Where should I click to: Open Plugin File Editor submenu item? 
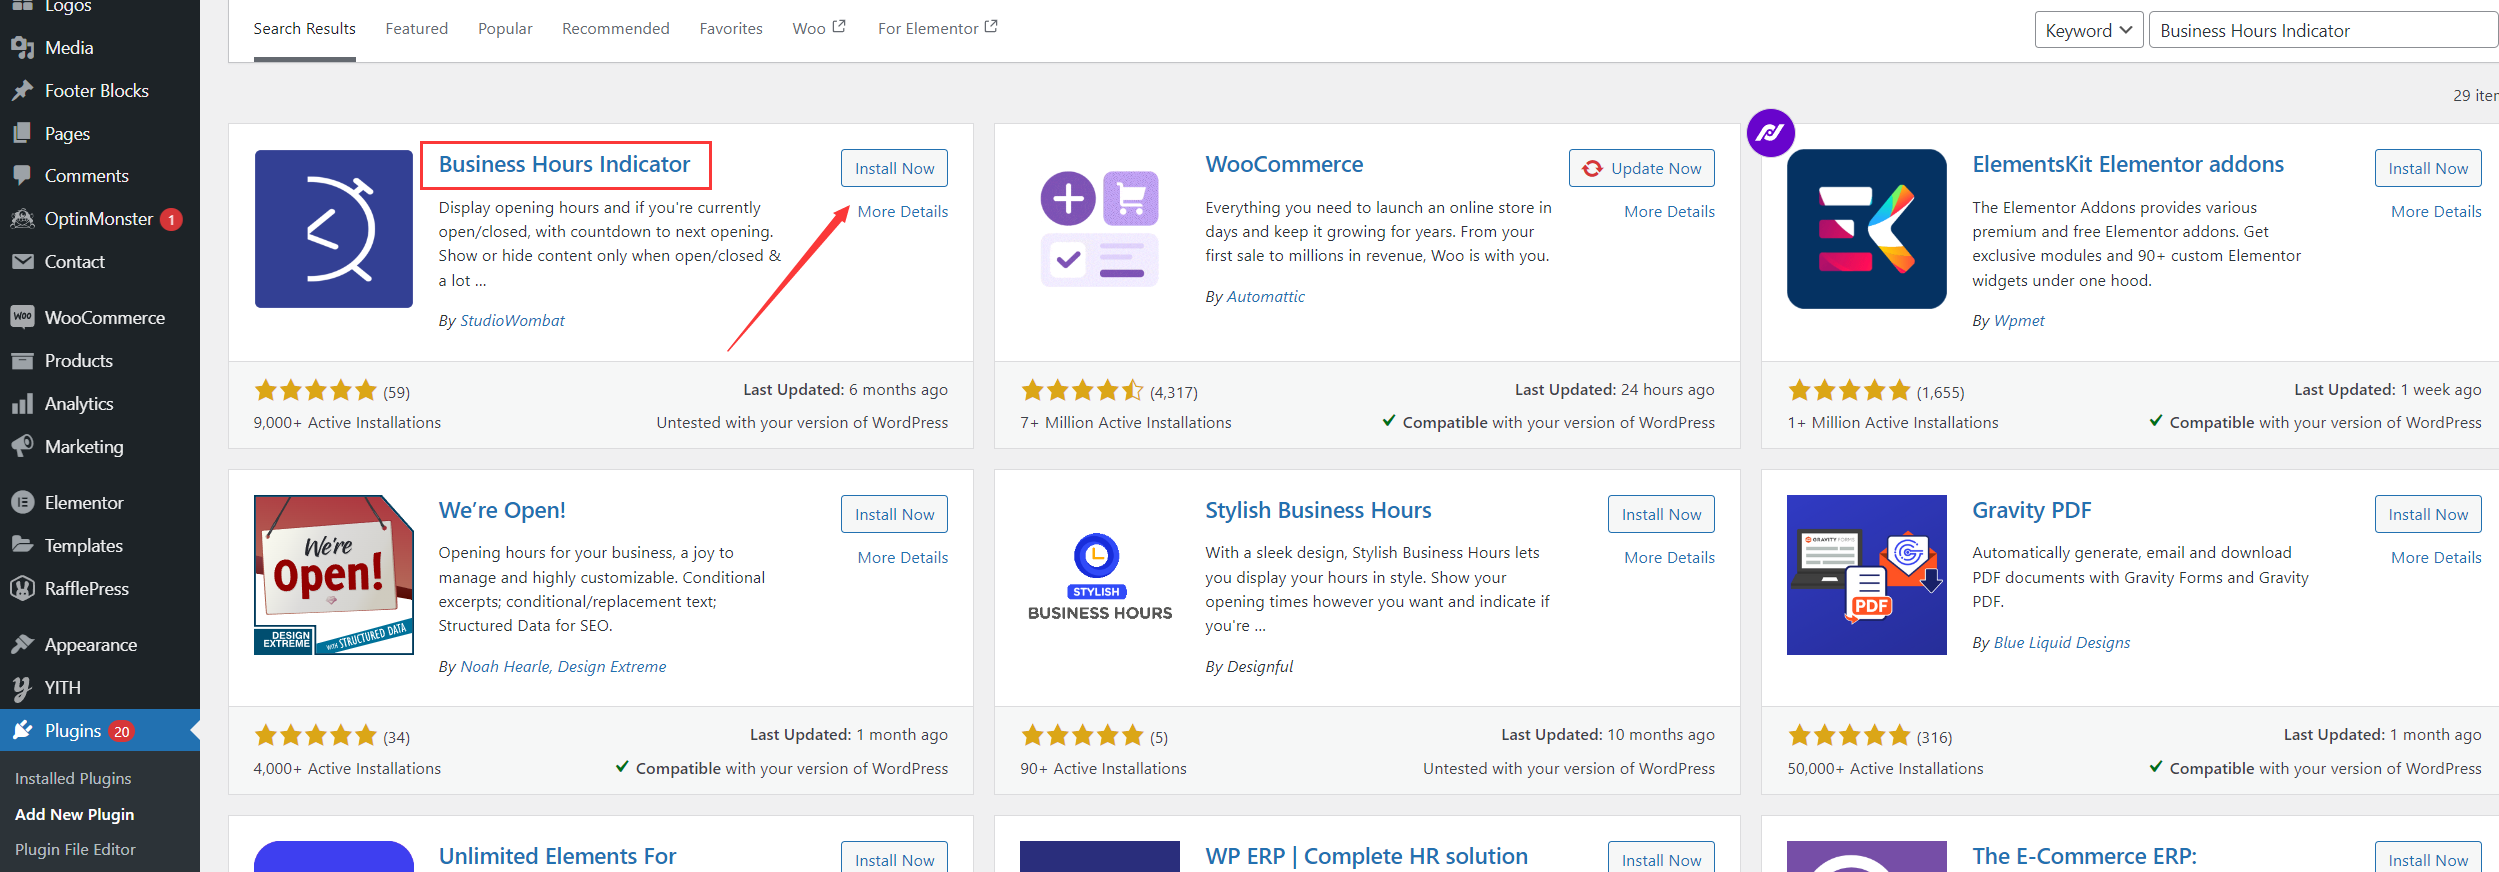[75, 850]
